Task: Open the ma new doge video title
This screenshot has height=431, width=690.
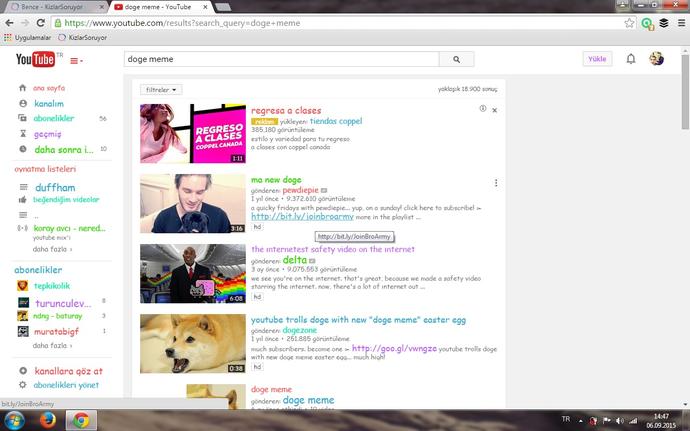Action: click(x=276, y=179)
